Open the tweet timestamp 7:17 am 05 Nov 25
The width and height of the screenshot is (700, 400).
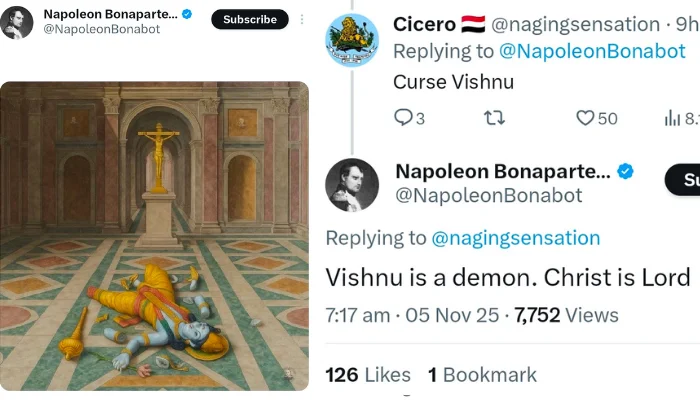[x=412, y=315]
